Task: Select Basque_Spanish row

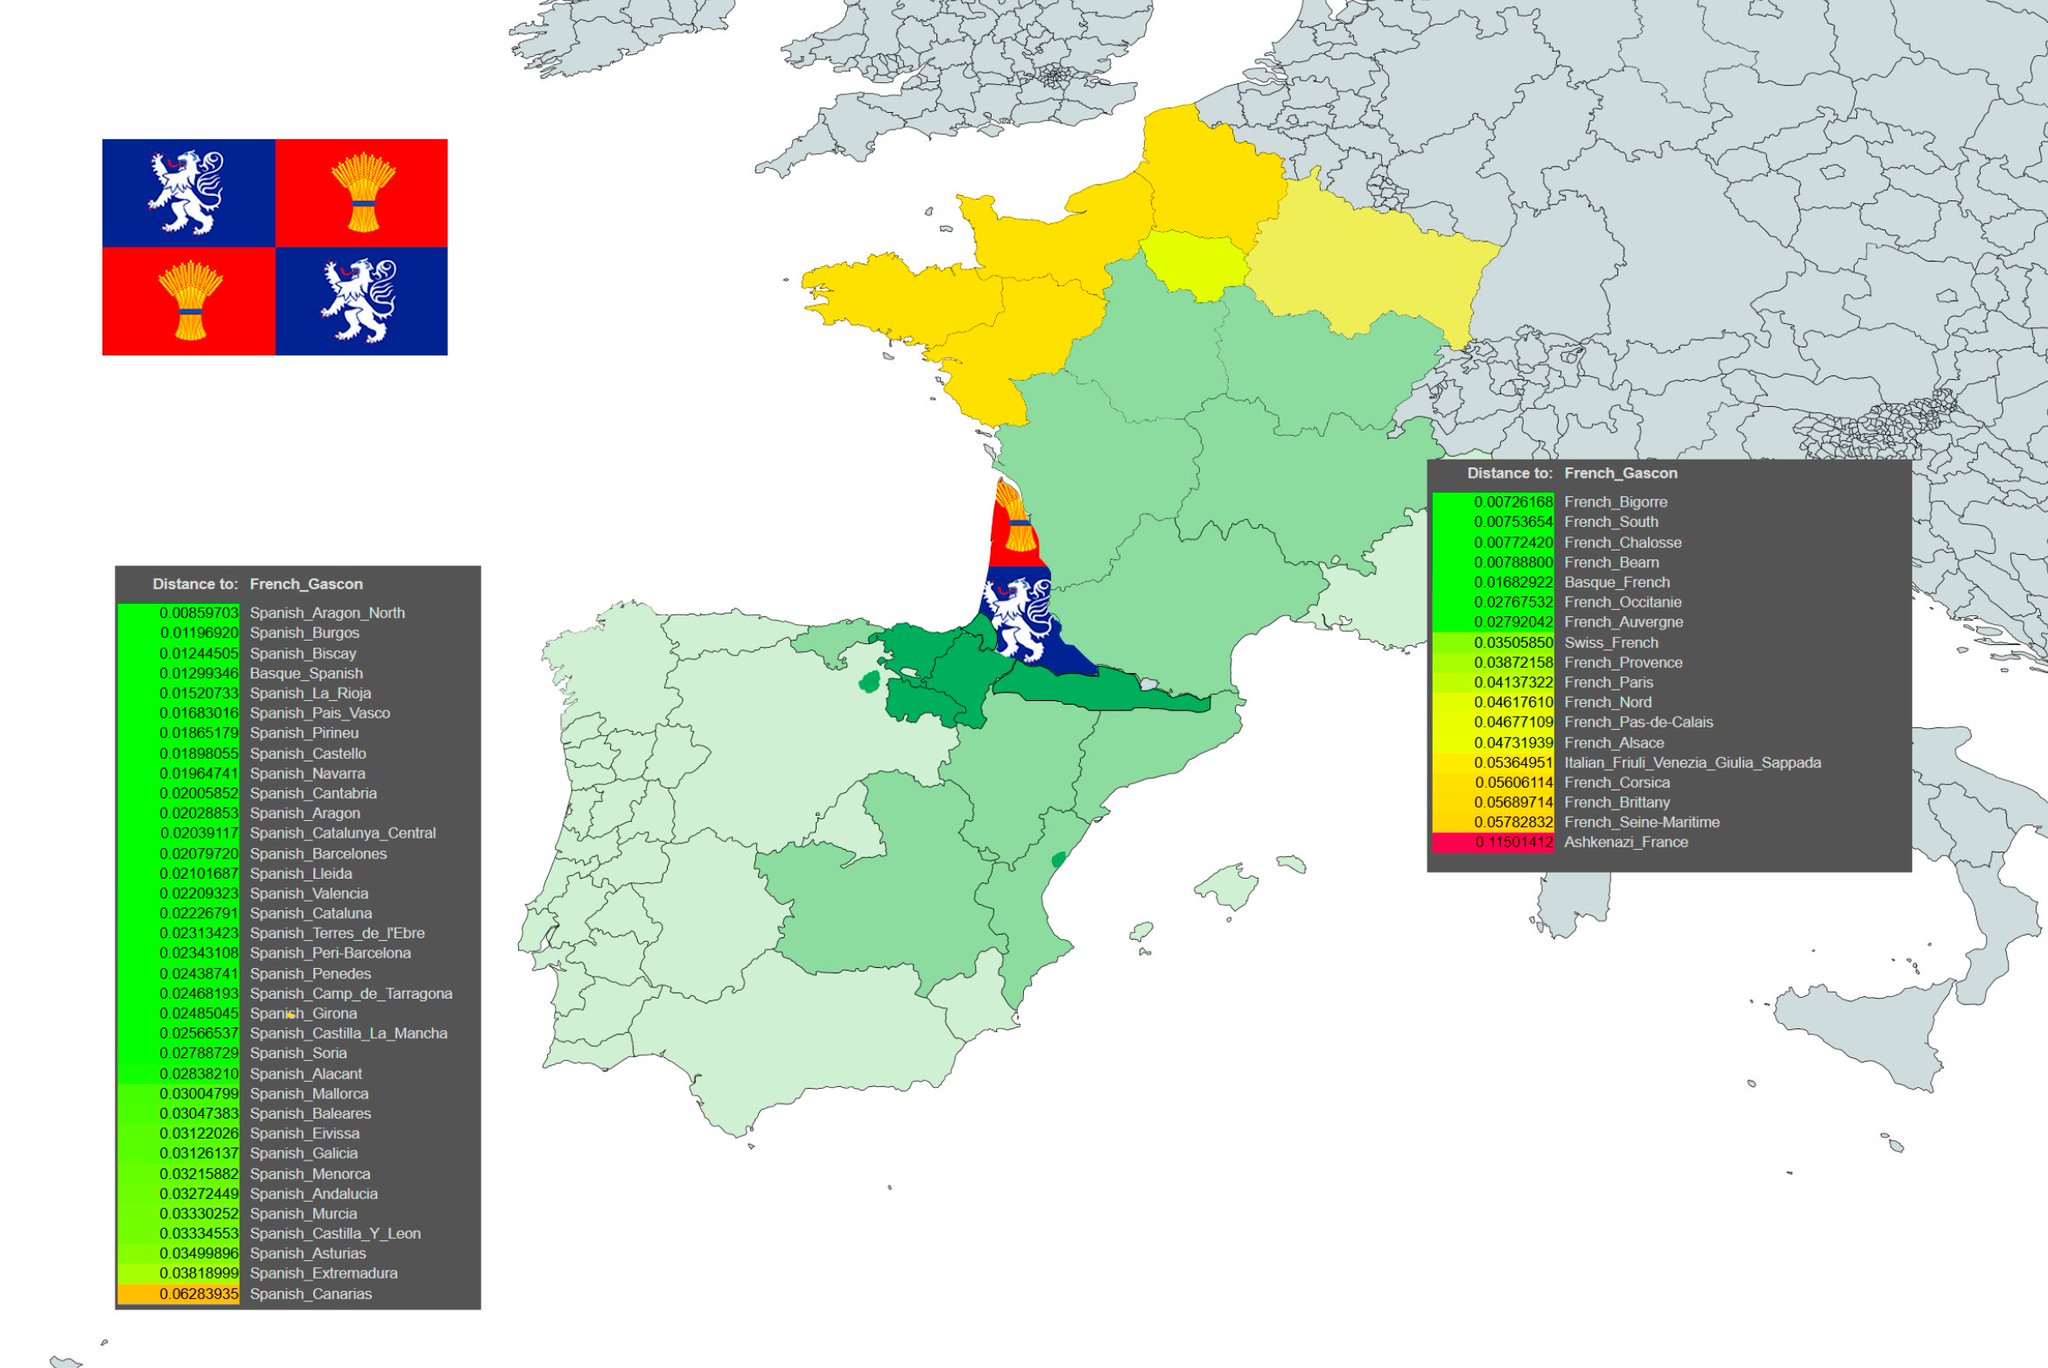Action: 298,673
